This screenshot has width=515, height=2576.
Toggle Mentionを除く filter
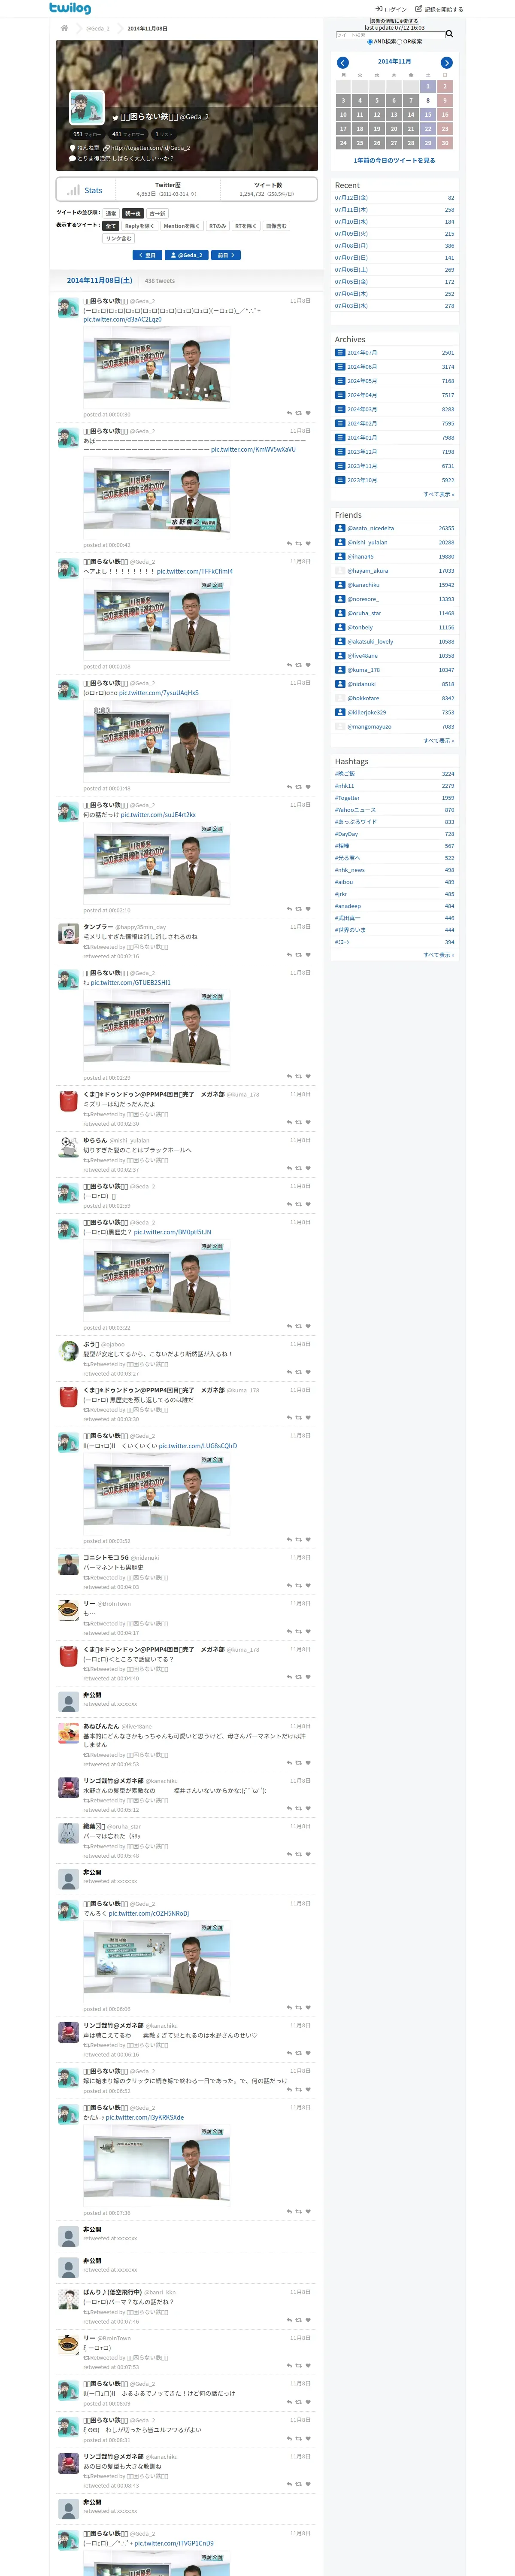click(x=182, y=226)
